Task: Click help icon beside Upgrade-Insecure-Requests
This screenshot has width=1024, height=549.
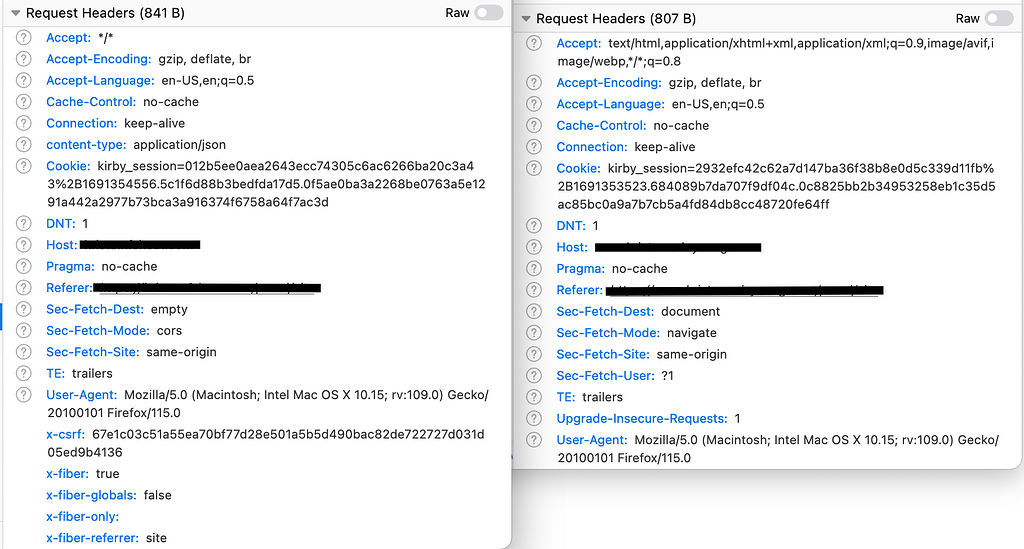Action: 535,419
